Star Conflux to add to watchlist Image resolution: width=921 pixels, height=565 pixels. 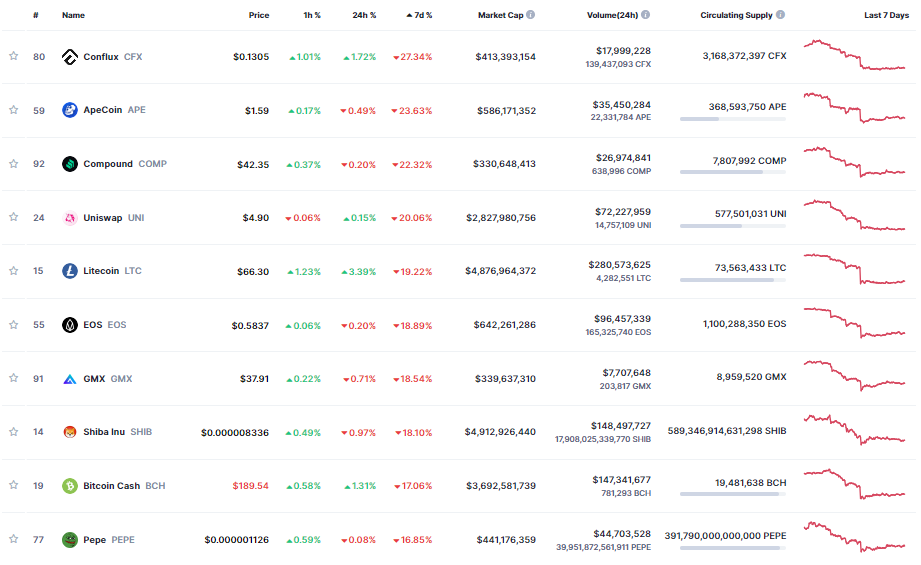[14, 57]
